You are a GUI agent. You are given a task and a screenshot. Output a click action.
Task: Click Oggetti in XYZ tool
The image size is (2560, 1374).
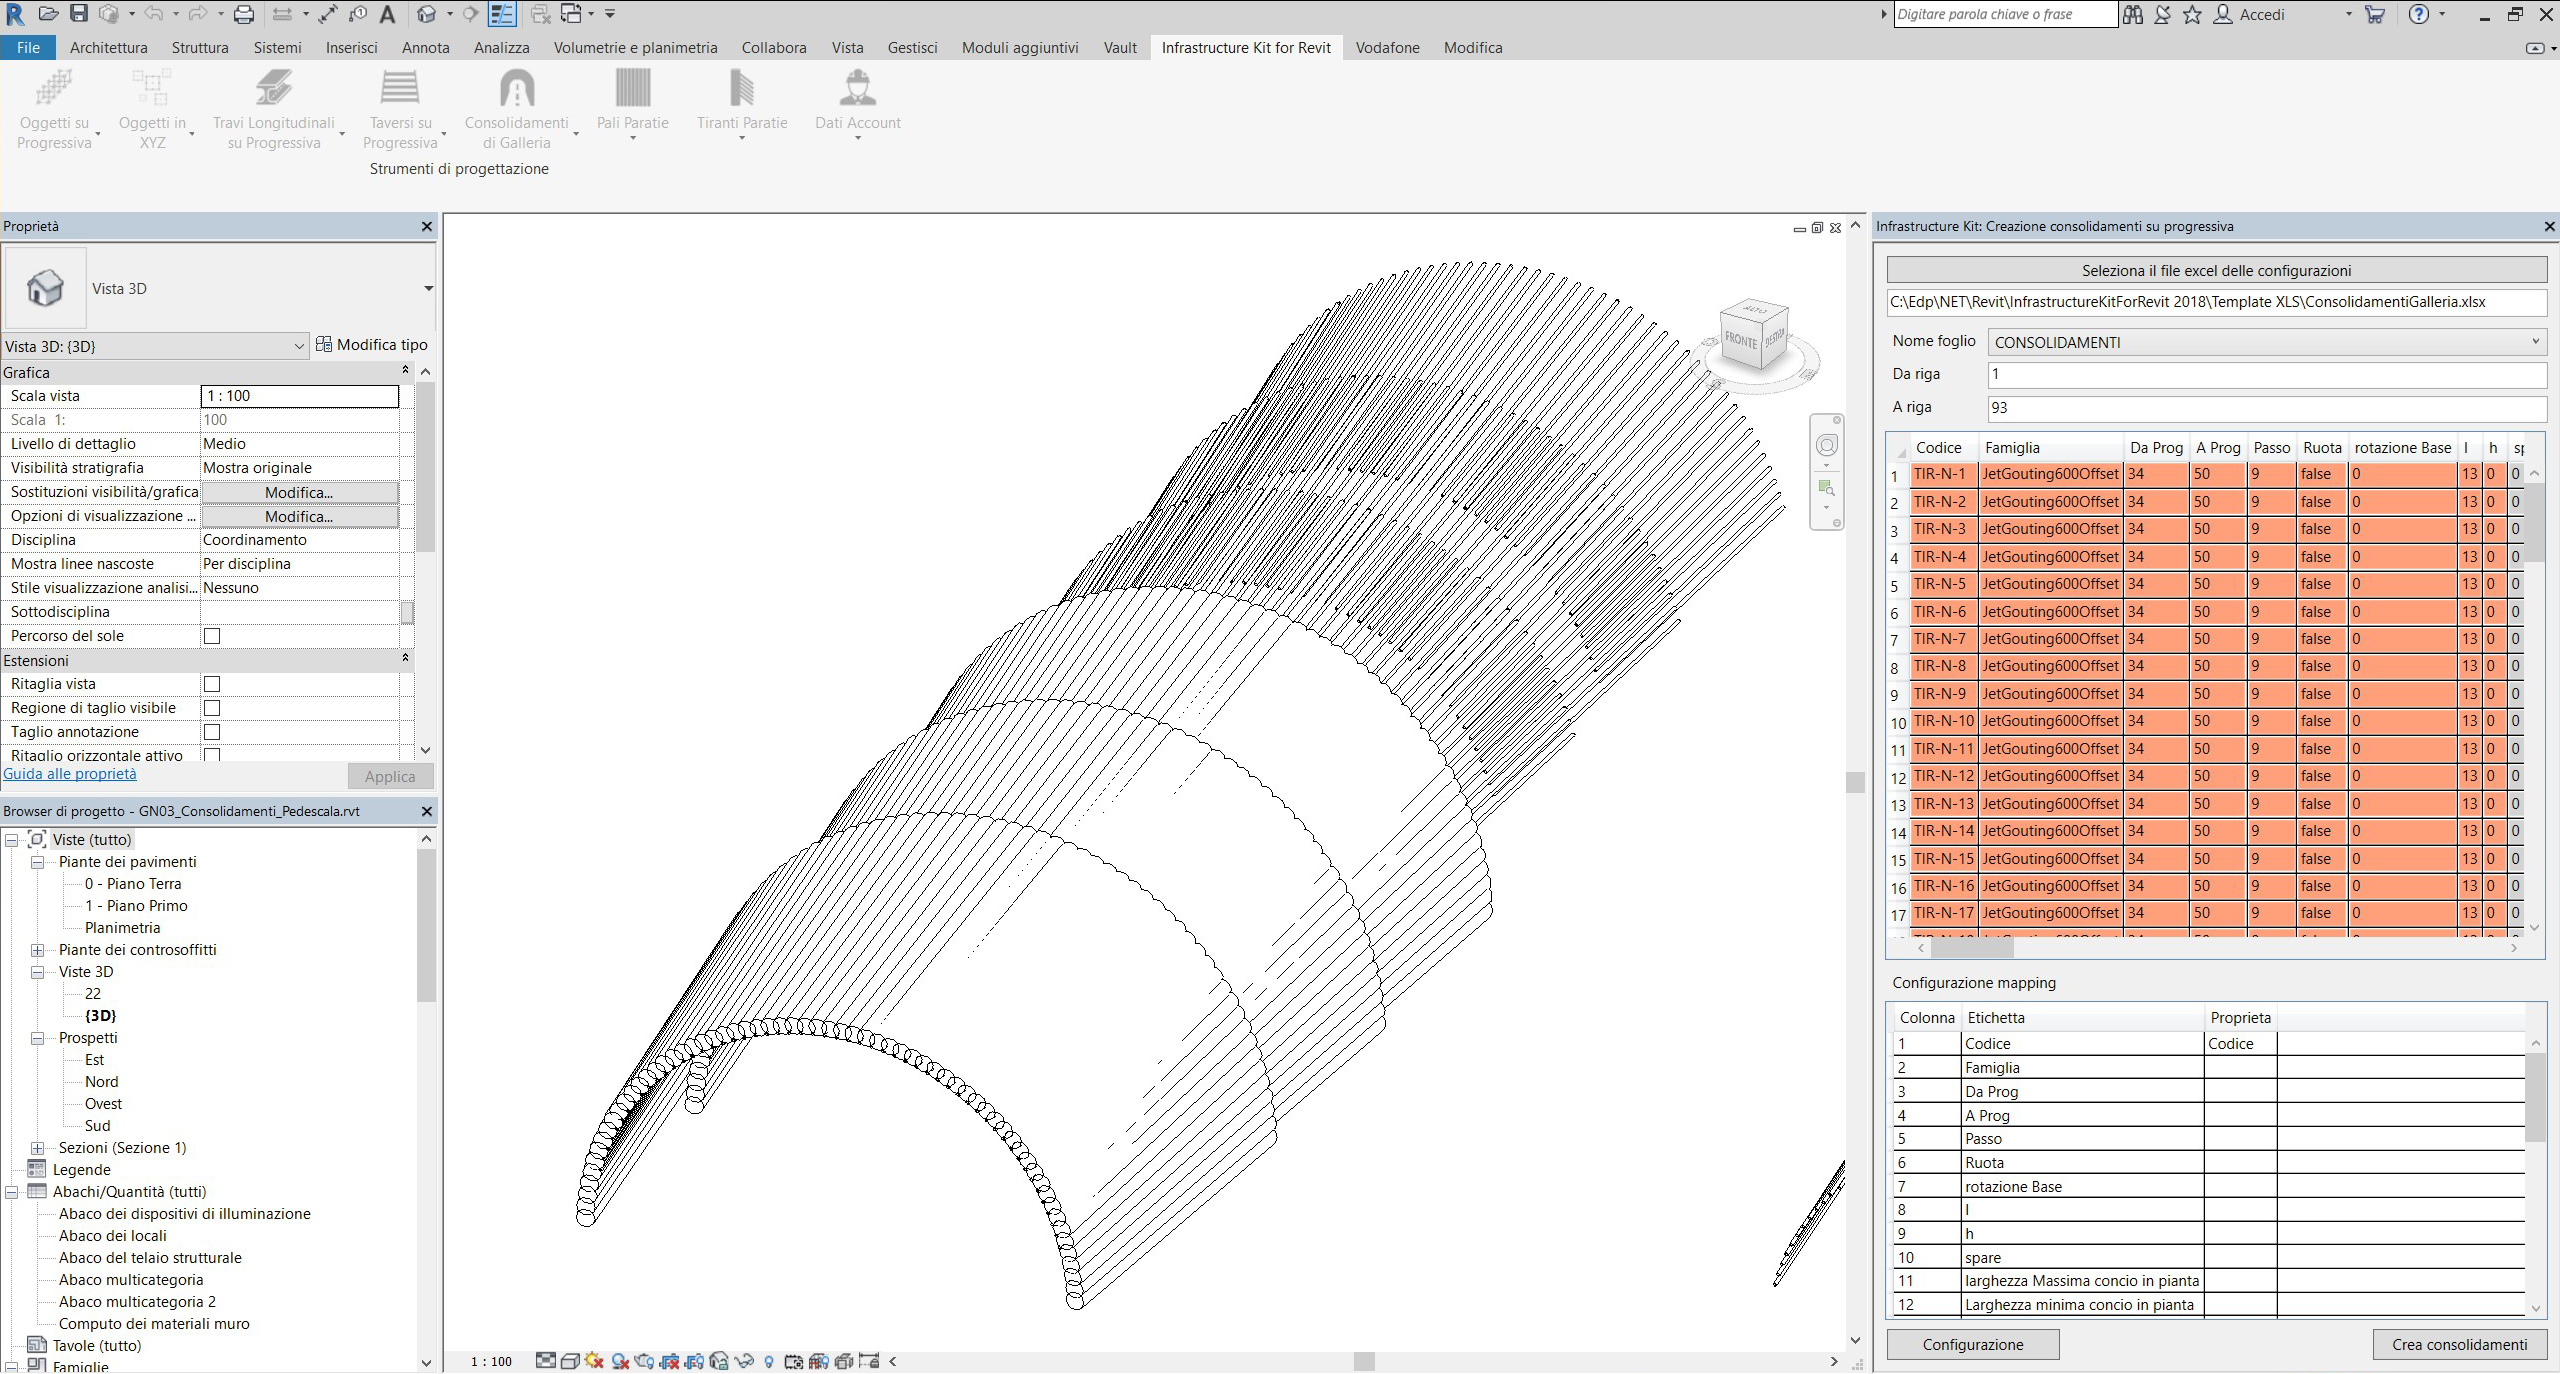pos(152,110)
